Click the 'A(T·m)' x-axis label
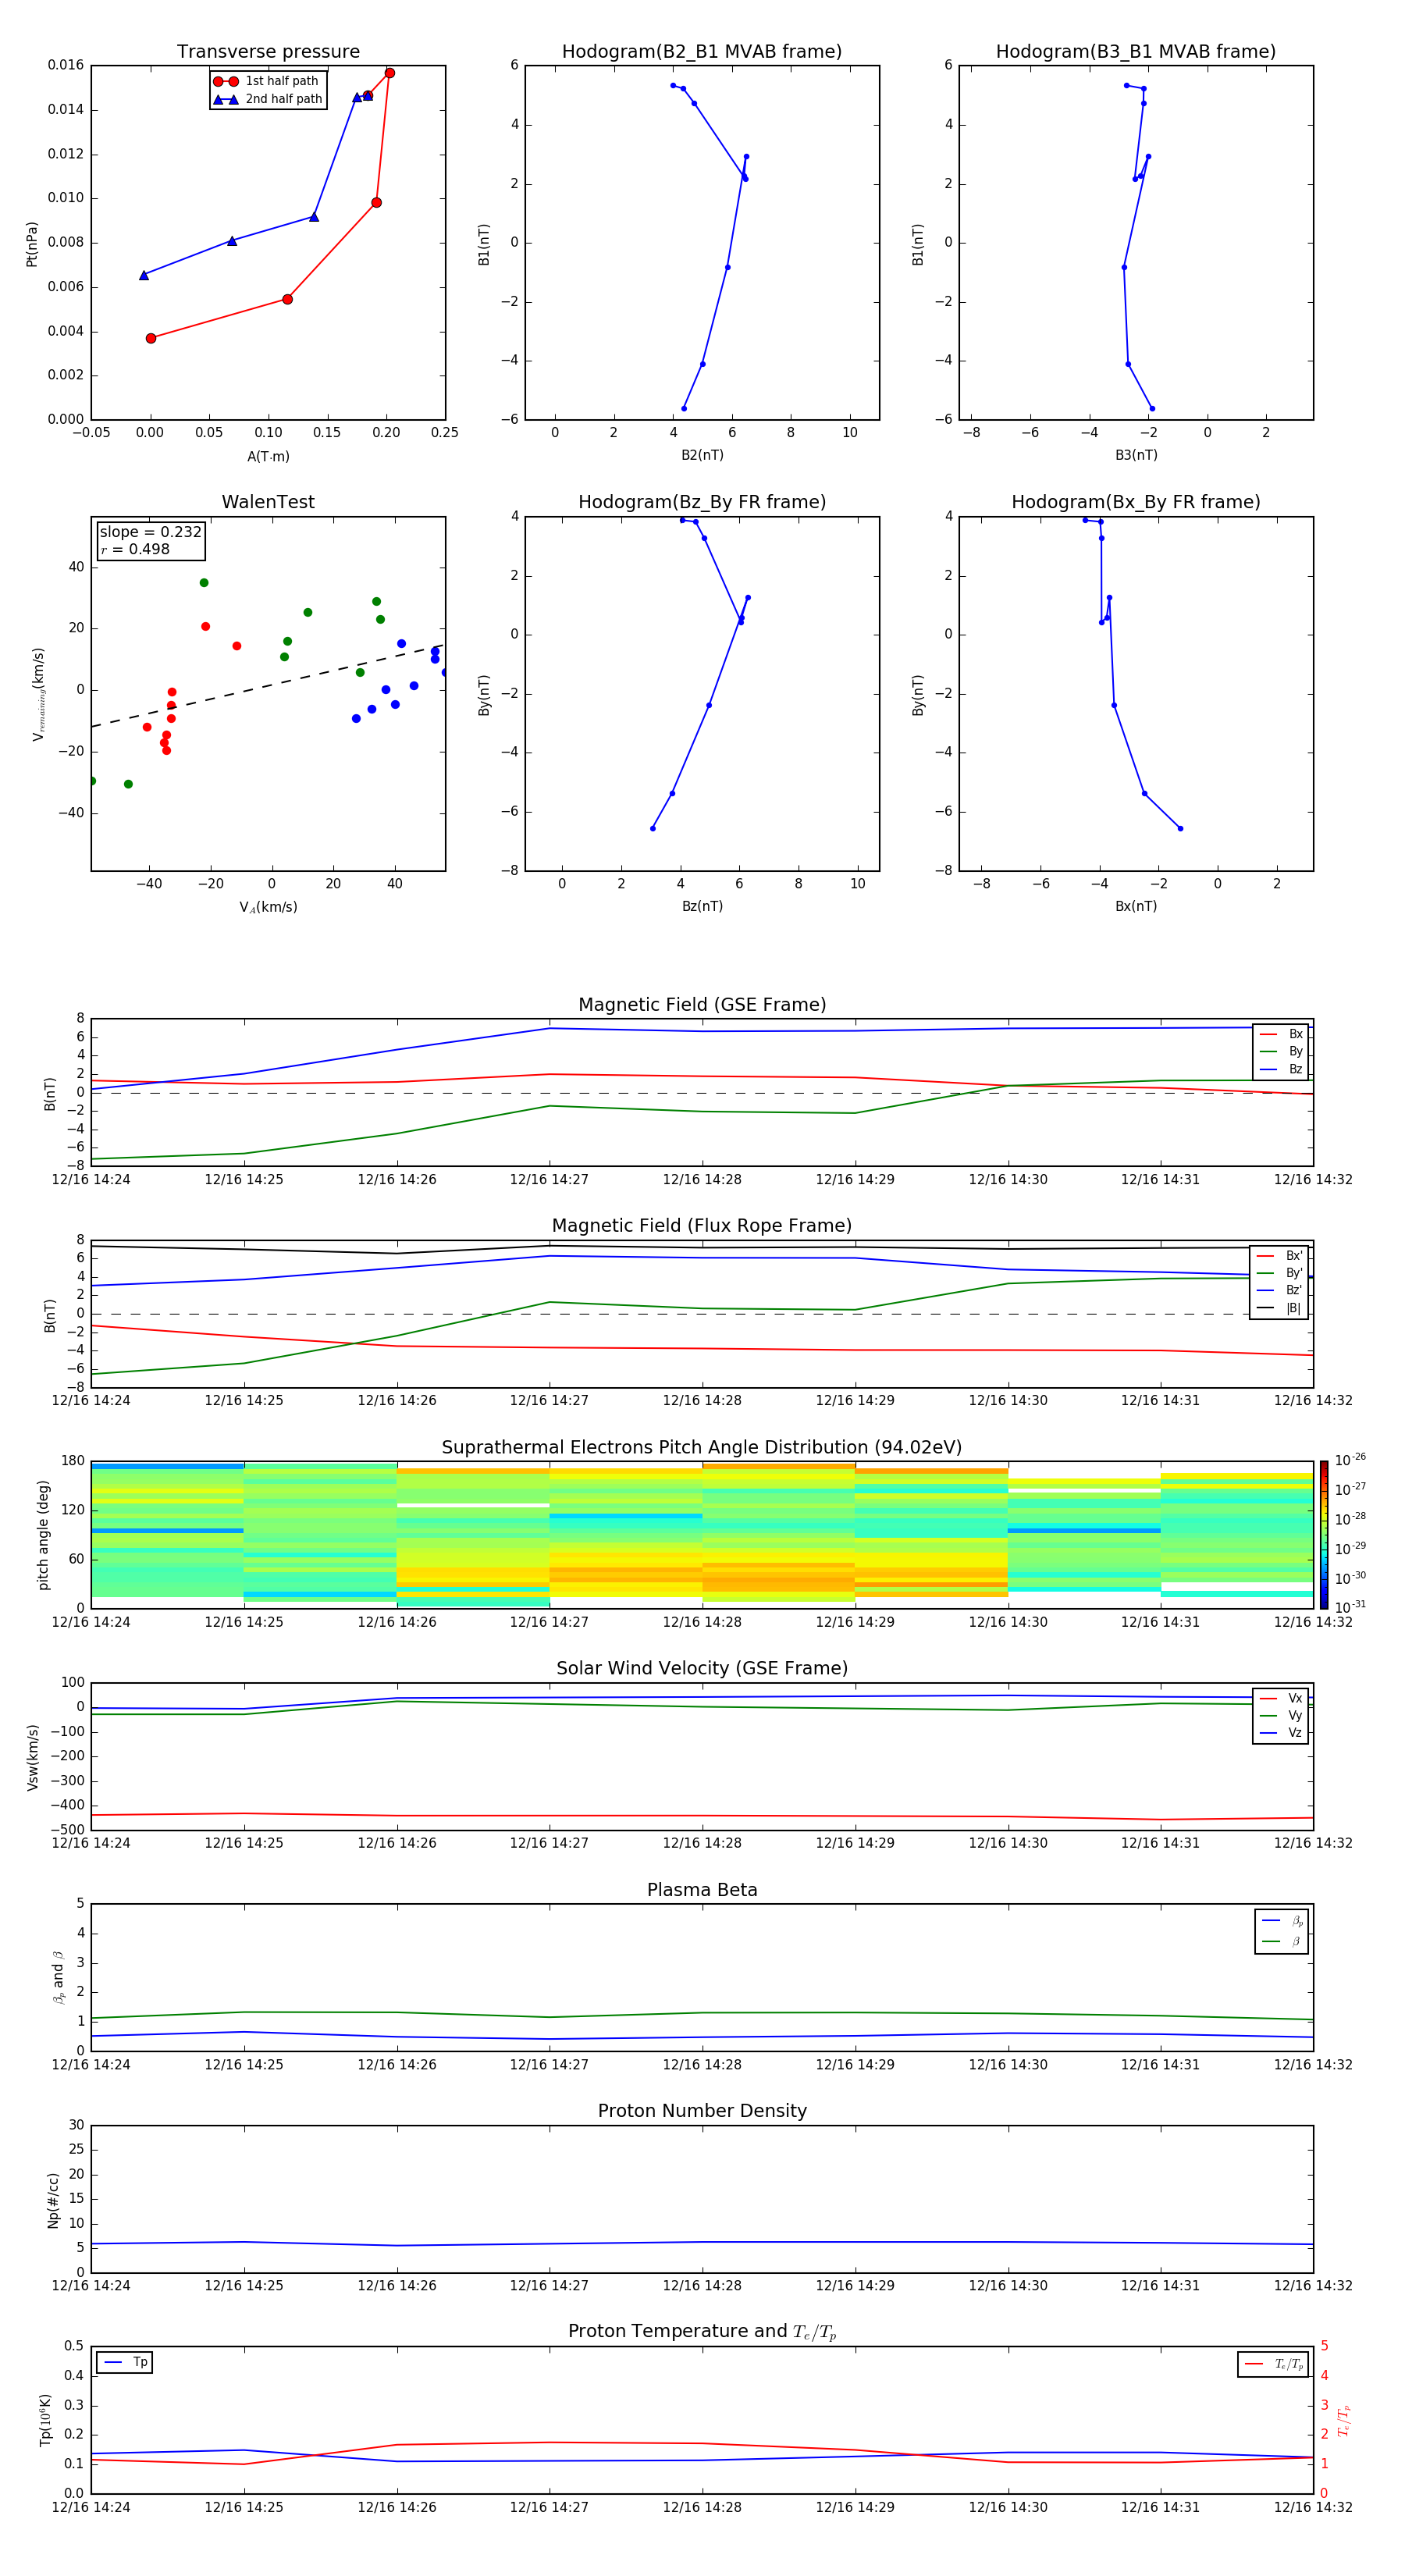The image size is (1405, 2576). 268,456
